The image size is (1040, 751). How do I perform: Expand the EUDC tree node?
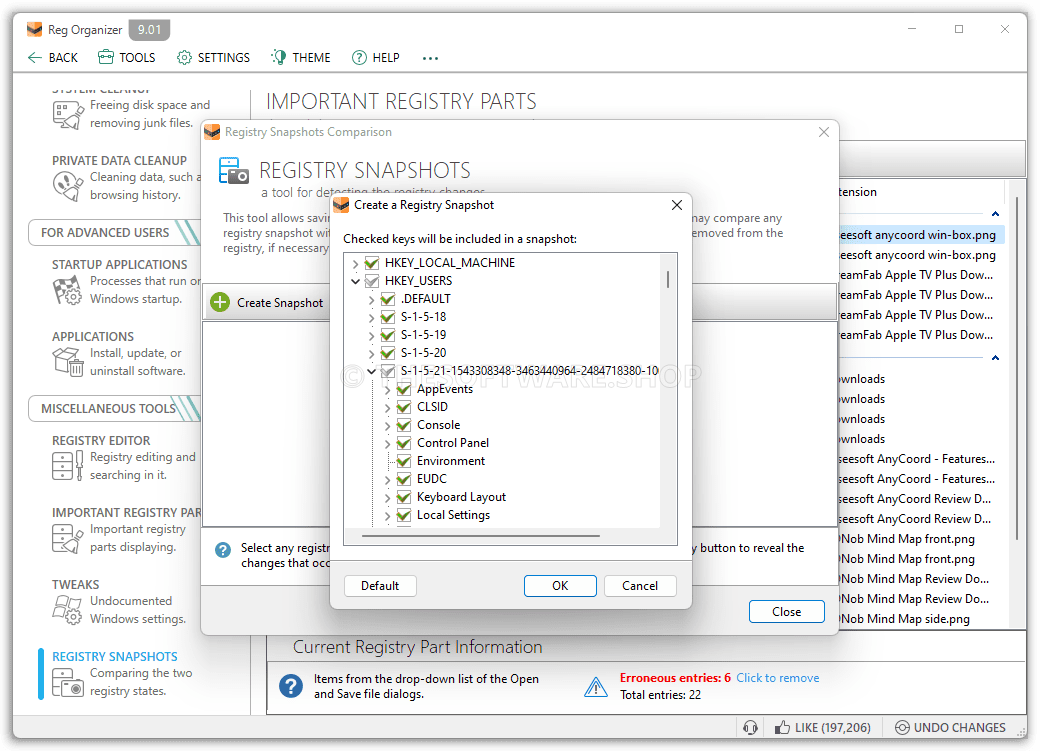(387, 479)
